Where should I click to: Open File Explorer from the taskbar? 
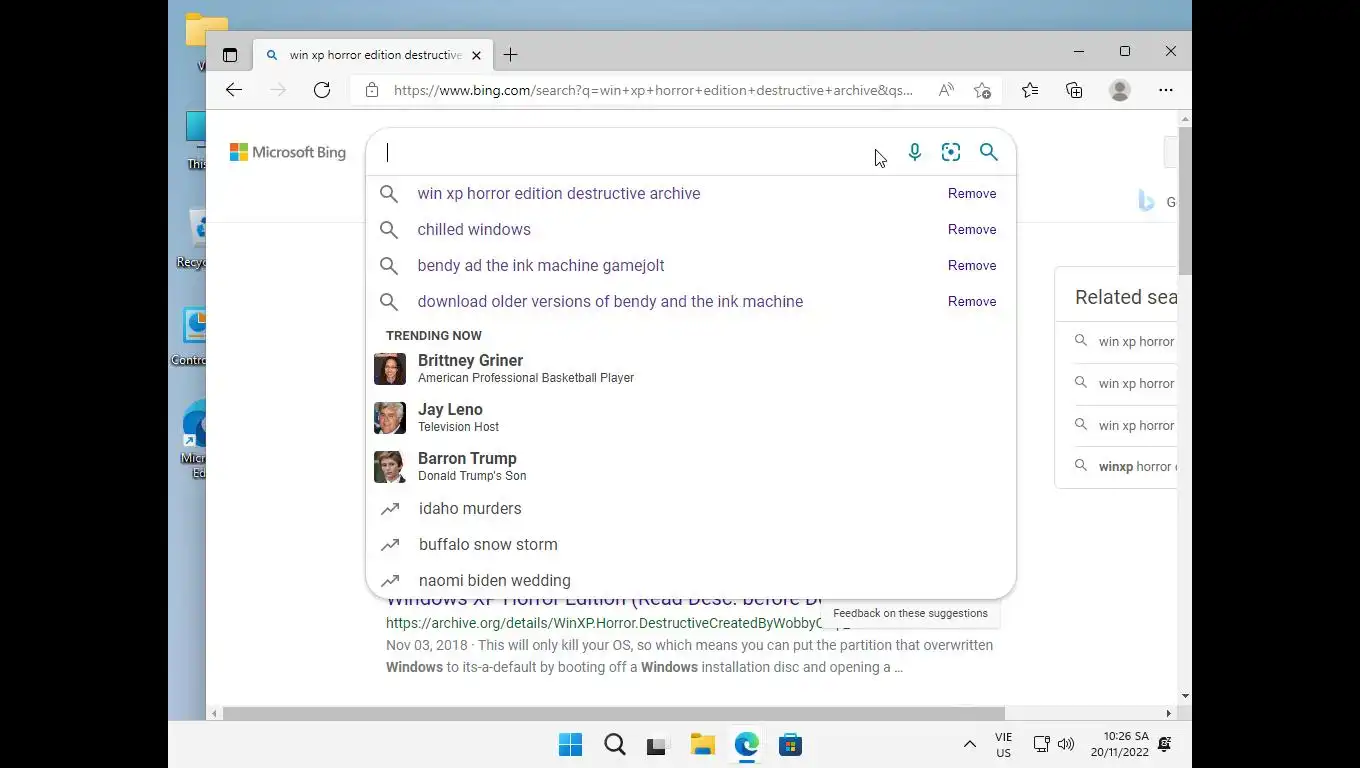702,745
